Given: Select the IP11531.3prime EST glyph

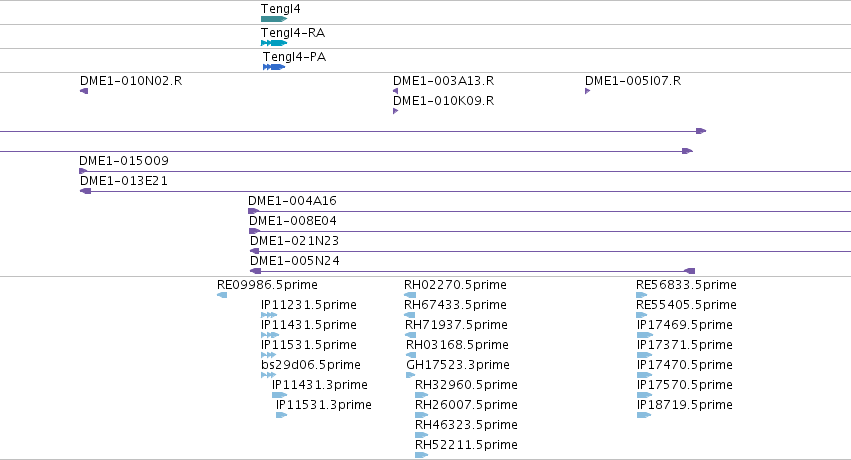Looking at the screenshot, I should point(281,415).
